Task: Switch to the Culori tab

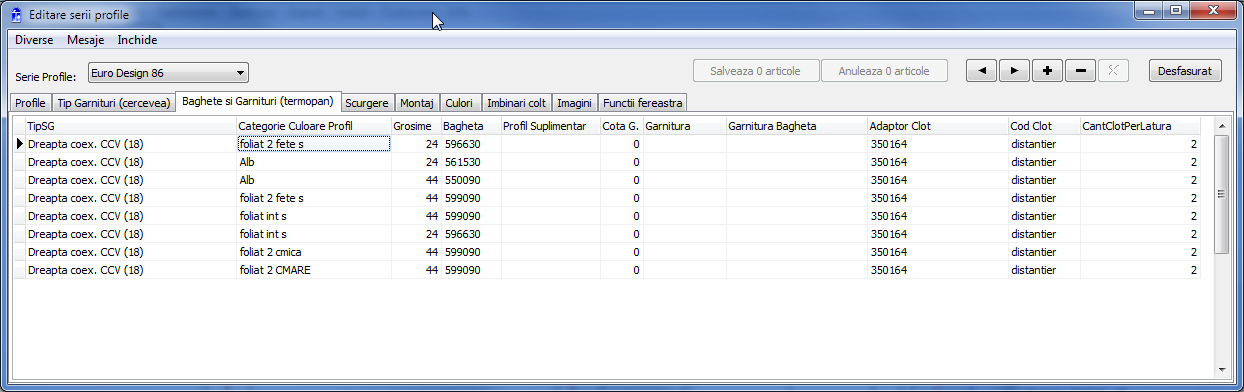Action: pos(459,103)
